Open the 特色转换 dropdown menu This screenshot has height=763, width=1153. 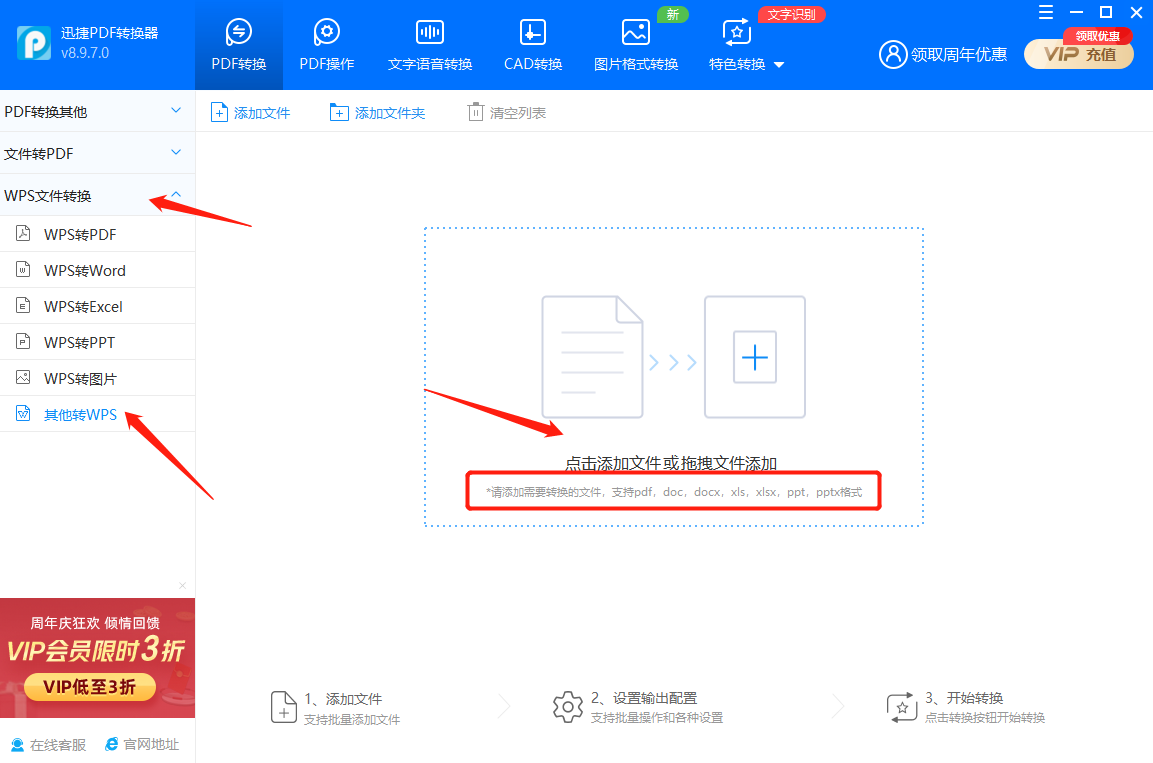(779, 65)
